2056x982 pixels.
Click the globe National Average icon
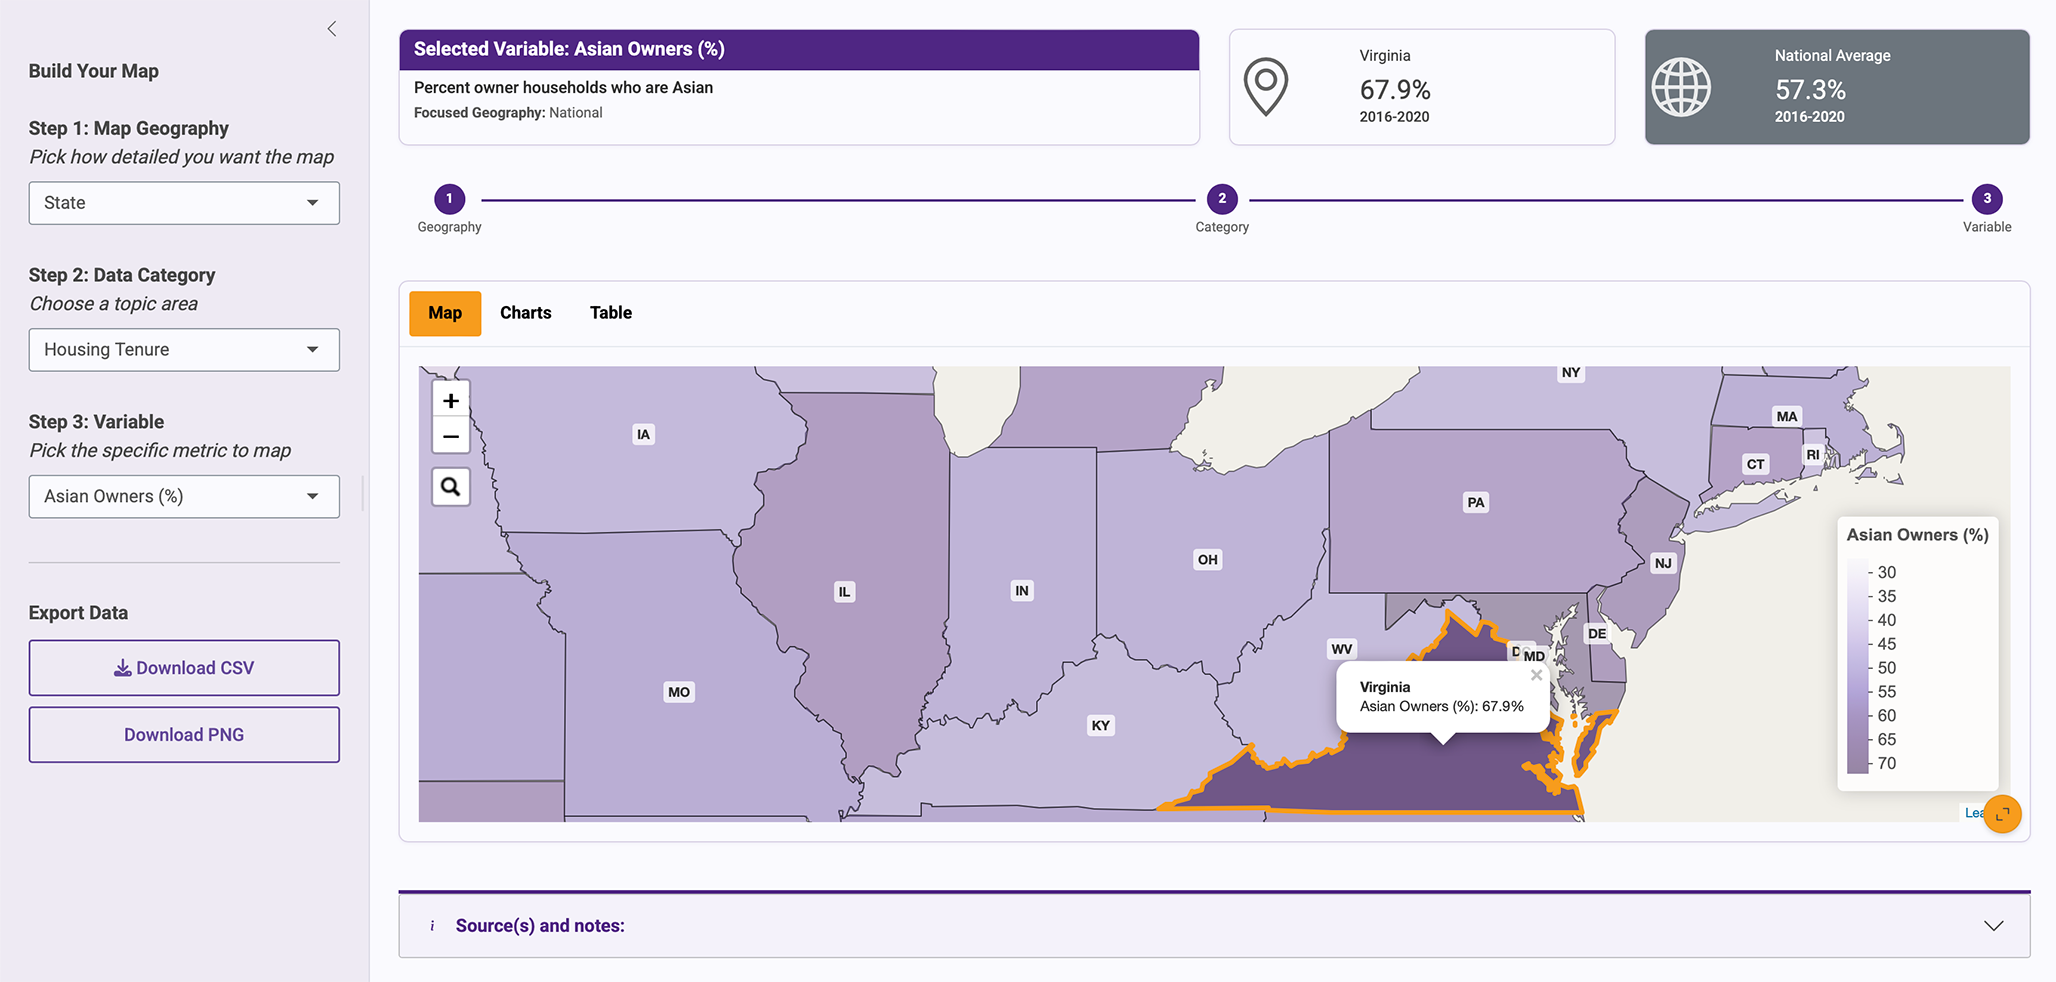(x=1681, y=87)
